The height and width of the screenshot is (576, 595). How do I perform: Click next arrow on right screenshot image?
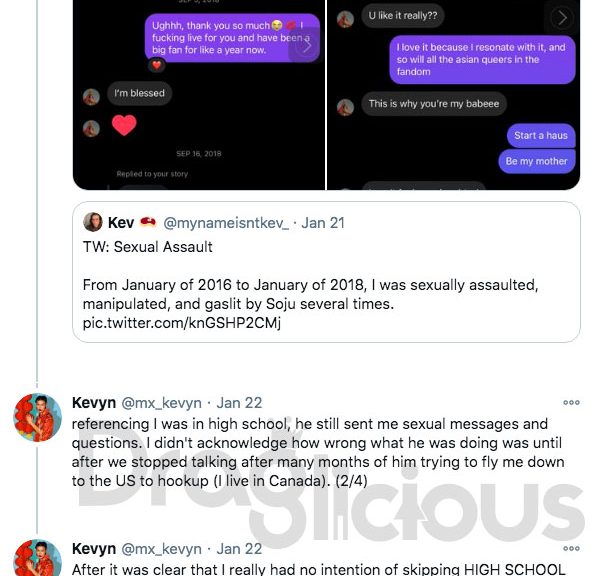click(562, 17)
